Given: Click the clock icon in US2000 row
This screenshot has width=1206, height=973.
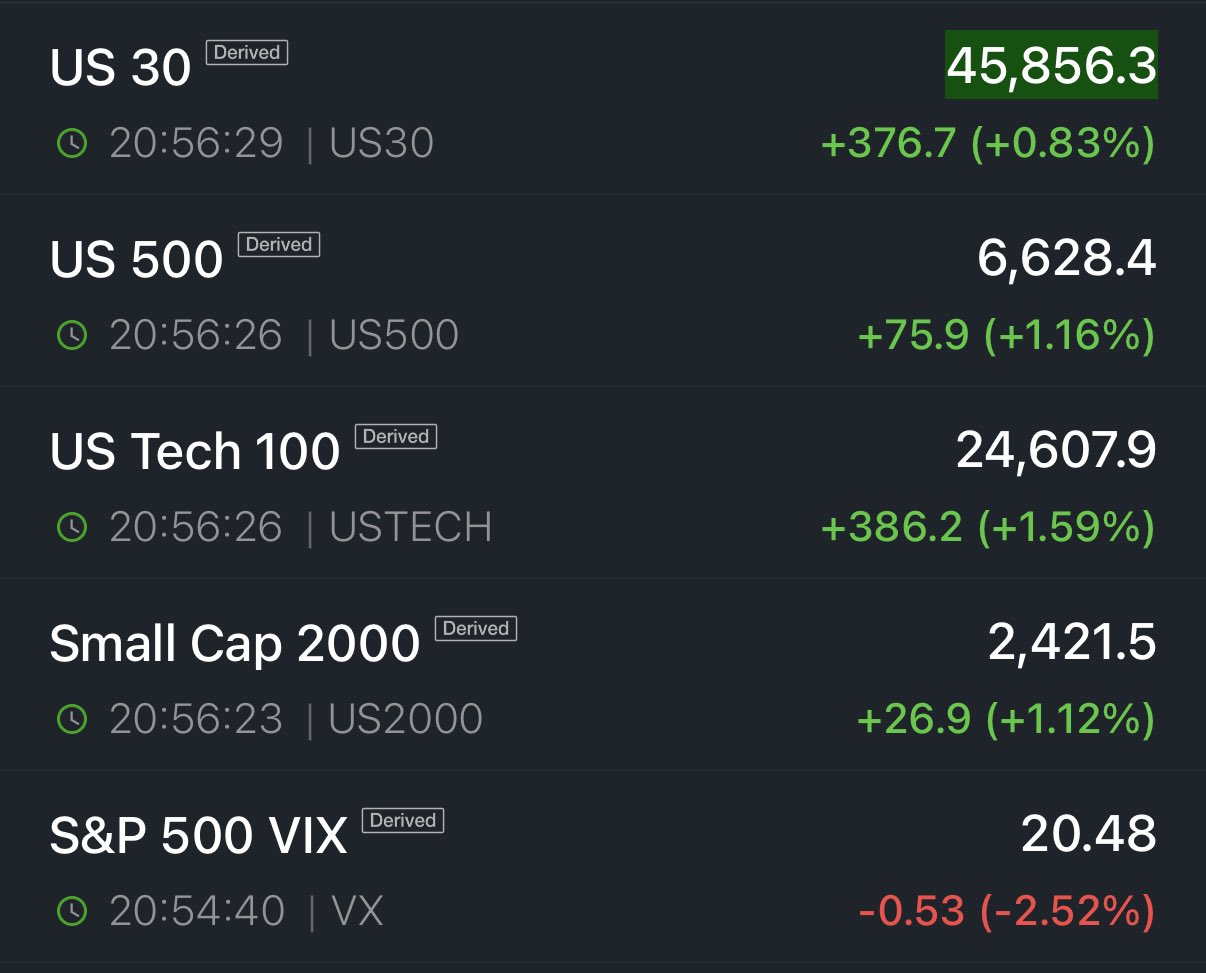Looking at the screenshot, I should [72, 719].
